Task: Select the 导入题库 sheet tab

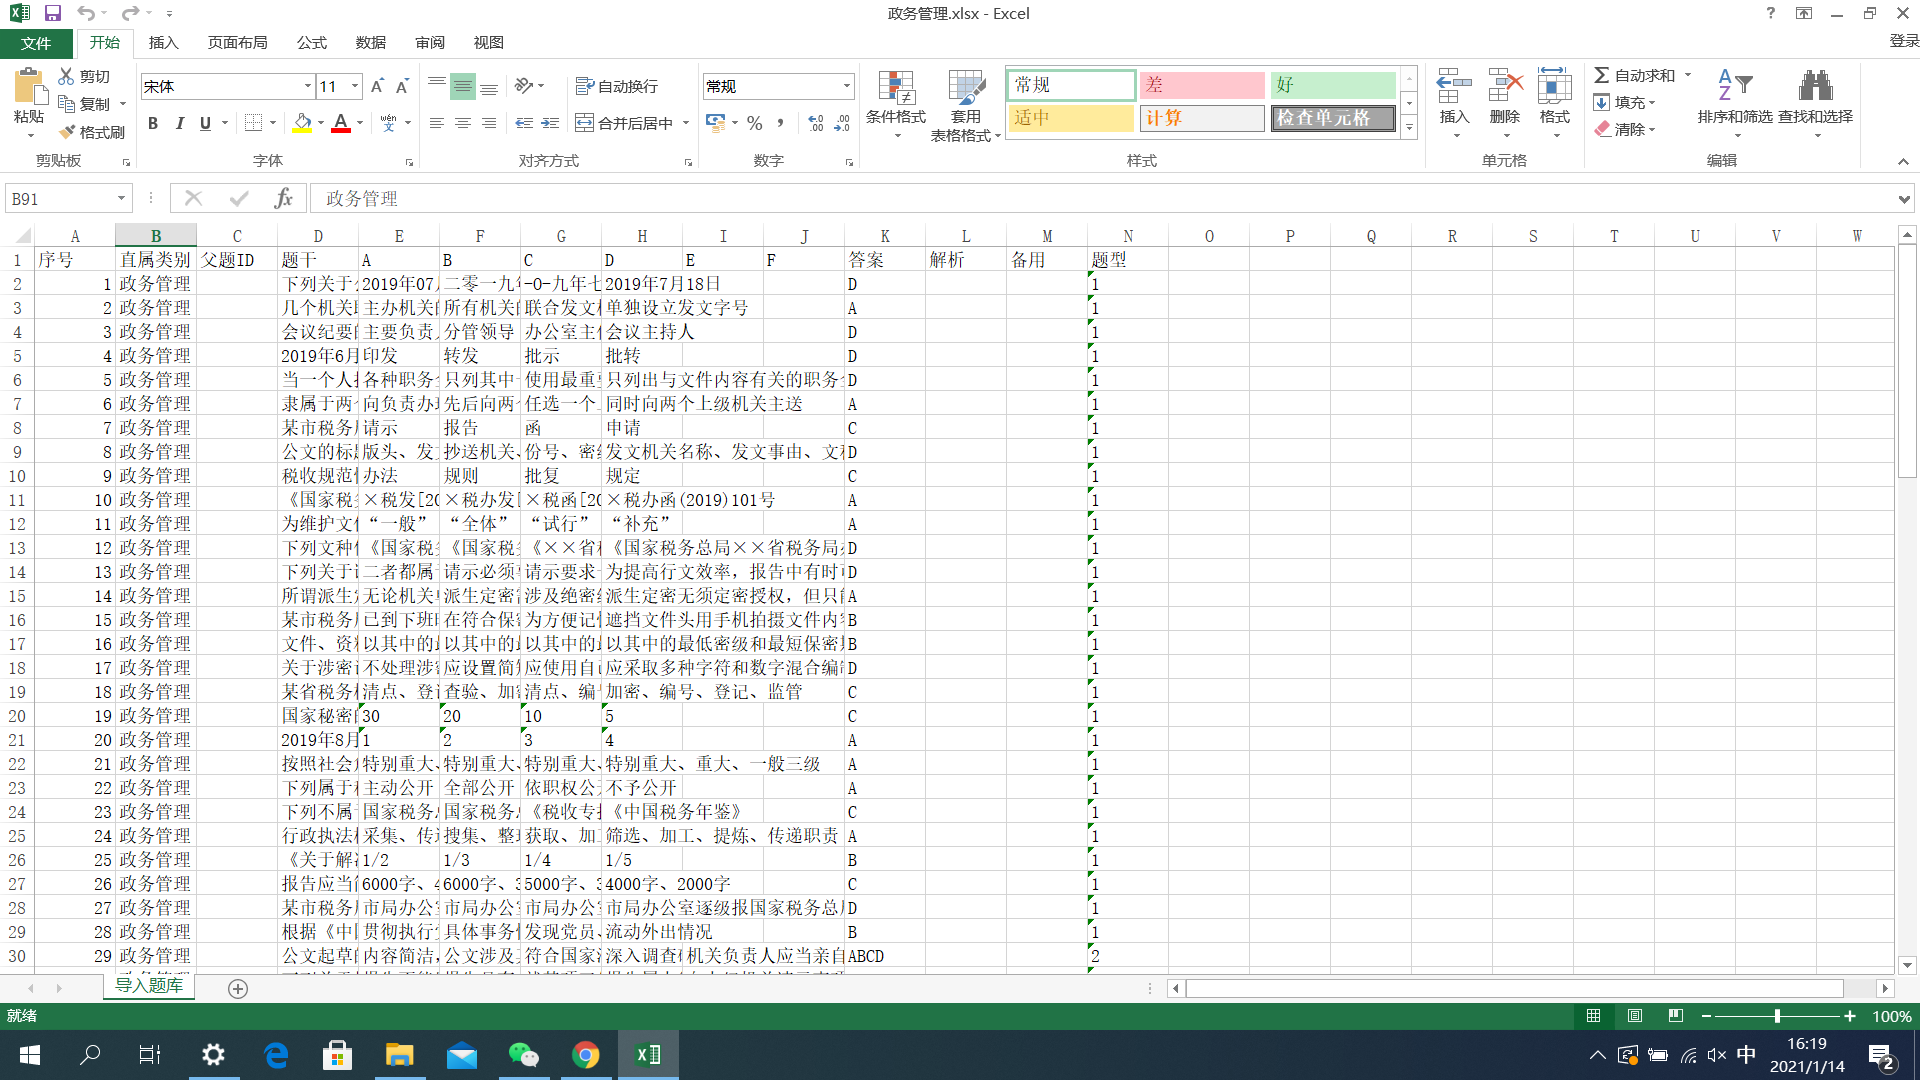Action: click(x=149, y=986)
